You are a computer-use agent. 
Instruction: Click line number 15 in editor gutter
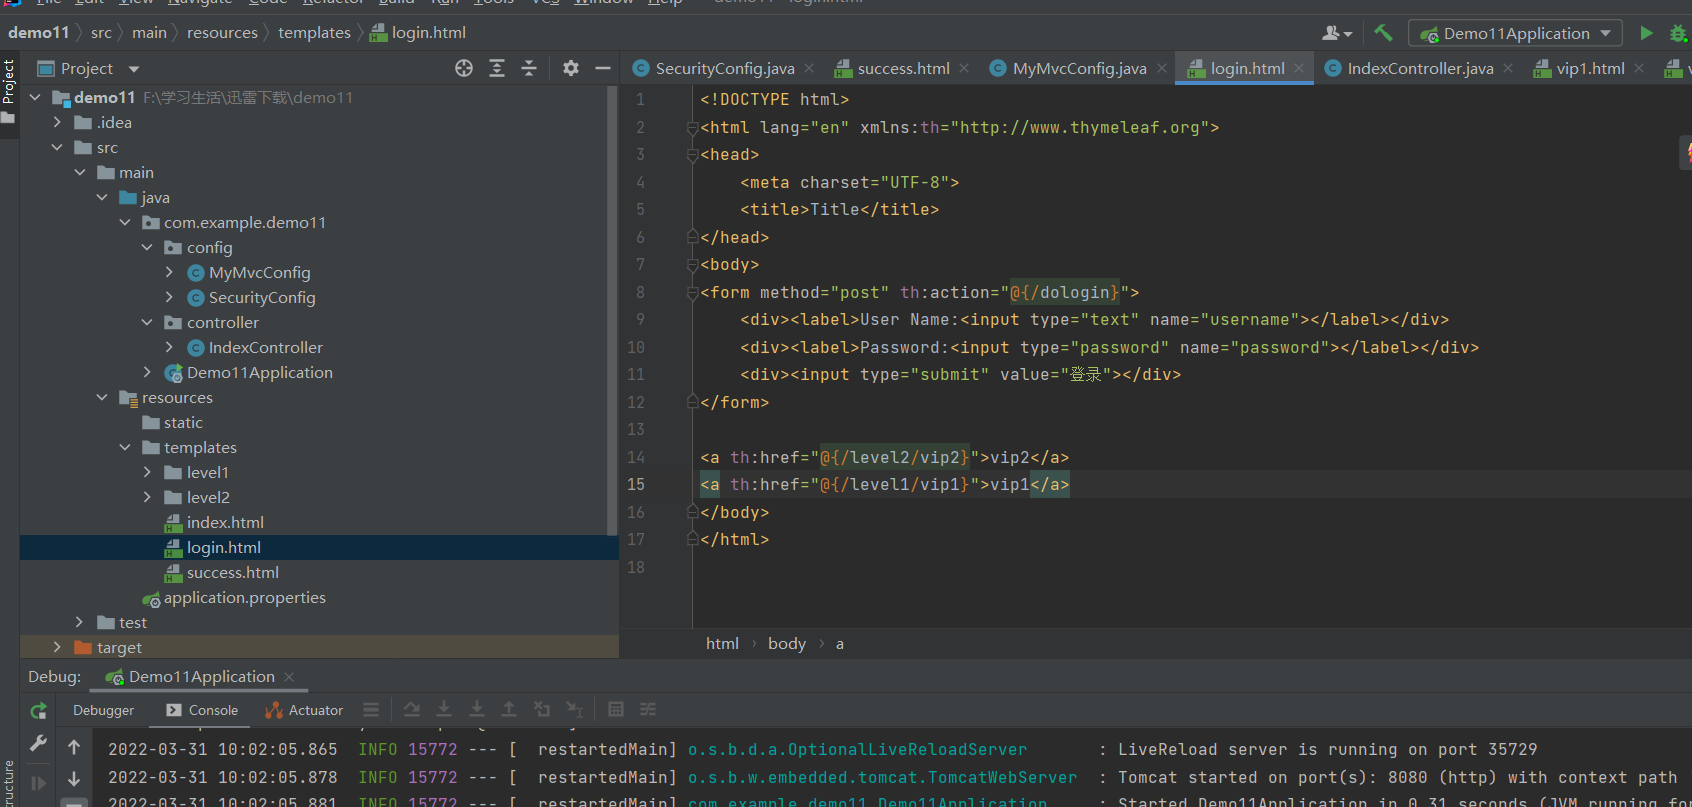point(636,484)
